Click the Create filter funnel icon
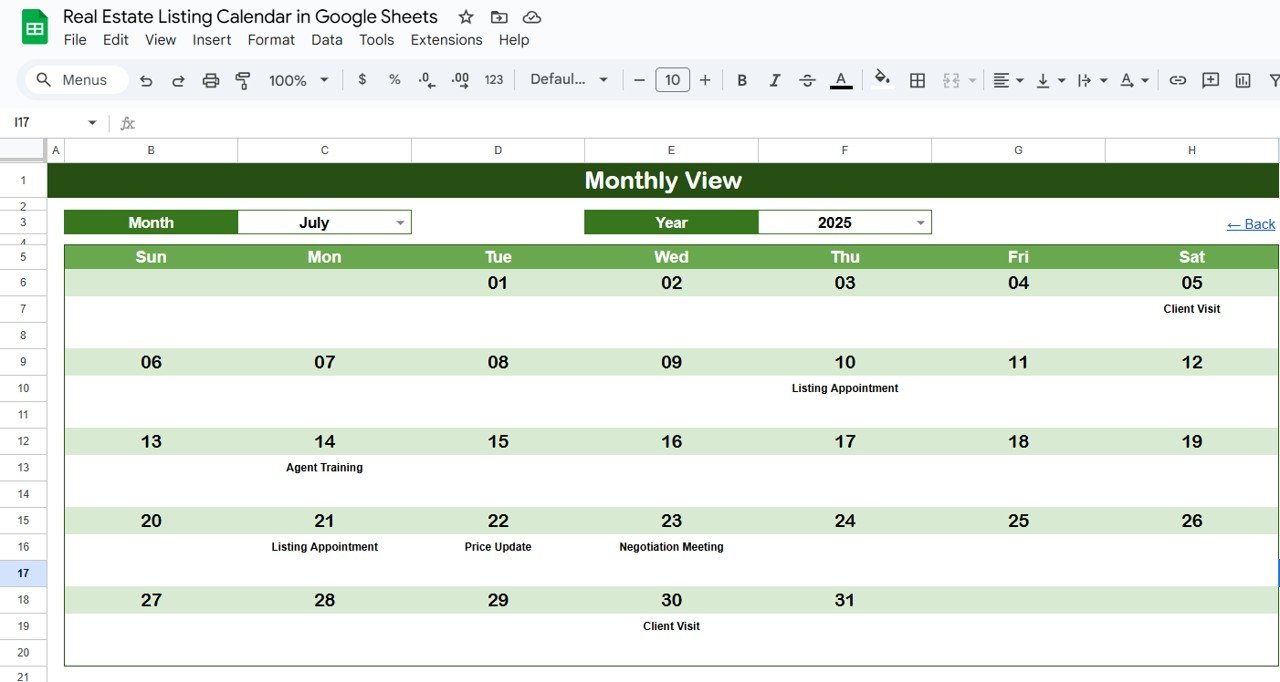This screenshot has height=682, width=1280. pyautogui.click(x=1274, y=80)
